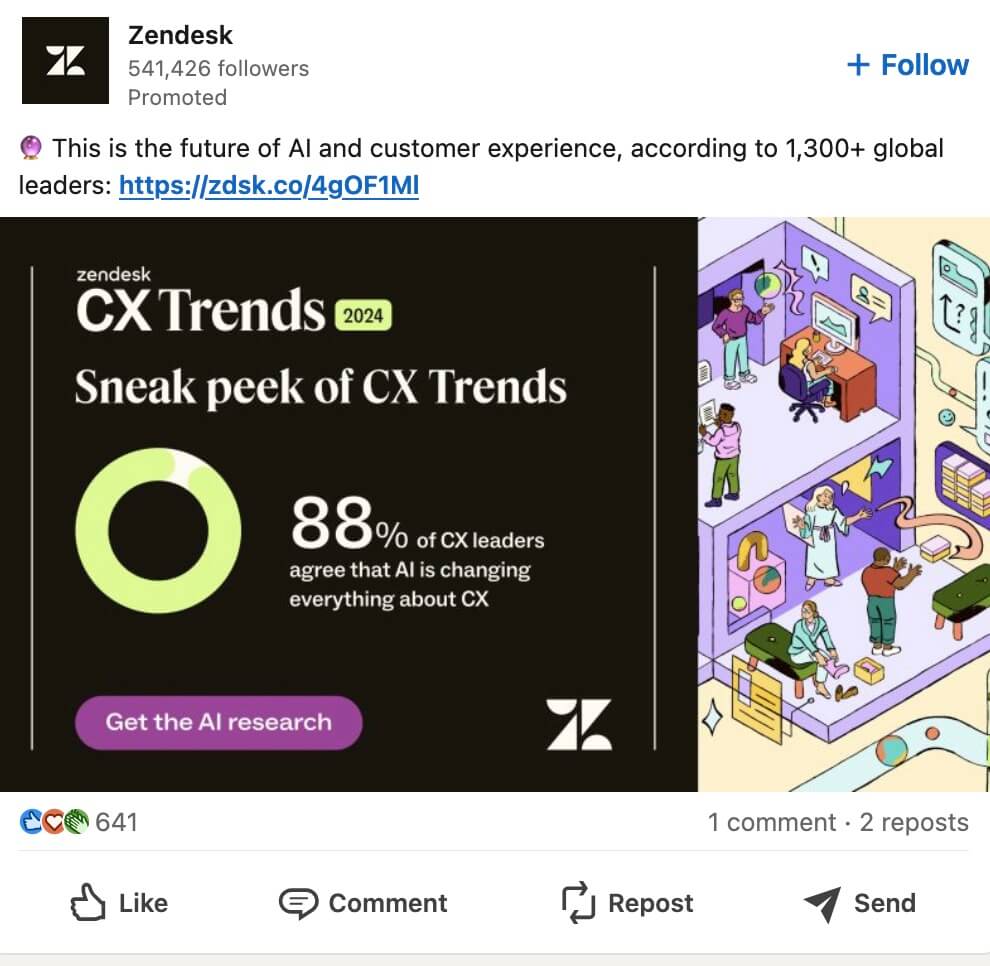Click the thumbs-up Like icon
The width and height of the screenshot is (990, 966).
click(x=88, y=904)
